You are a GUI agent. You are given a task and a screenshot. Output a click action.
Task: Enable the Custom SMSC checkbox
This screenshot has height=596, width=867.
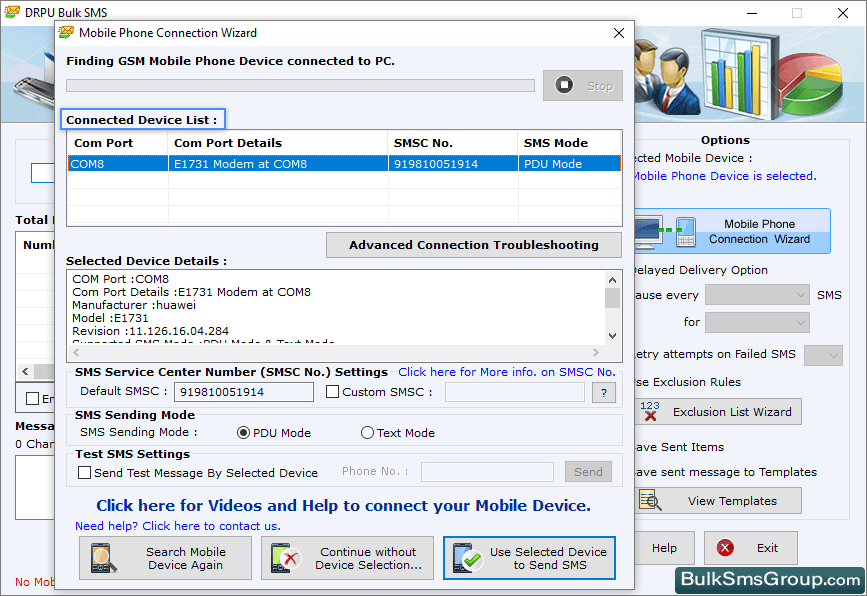coord(332,392)
